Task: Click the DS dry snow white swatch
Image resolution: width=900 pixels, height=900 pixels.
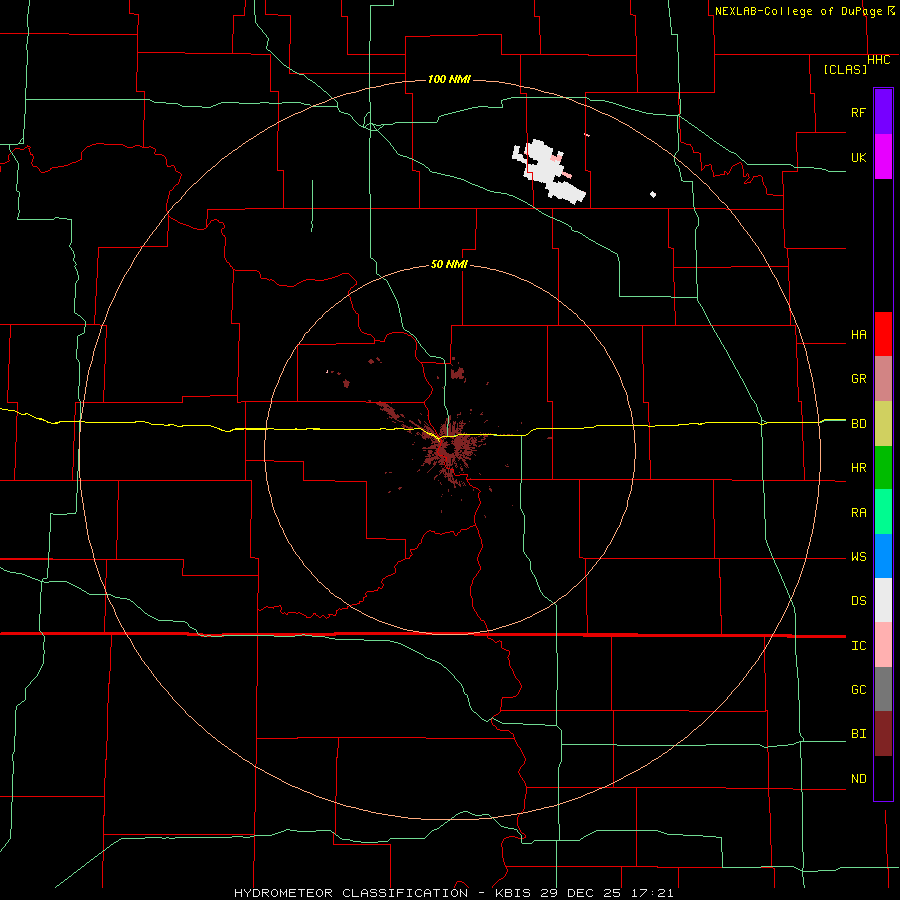Action: point(883,600)
